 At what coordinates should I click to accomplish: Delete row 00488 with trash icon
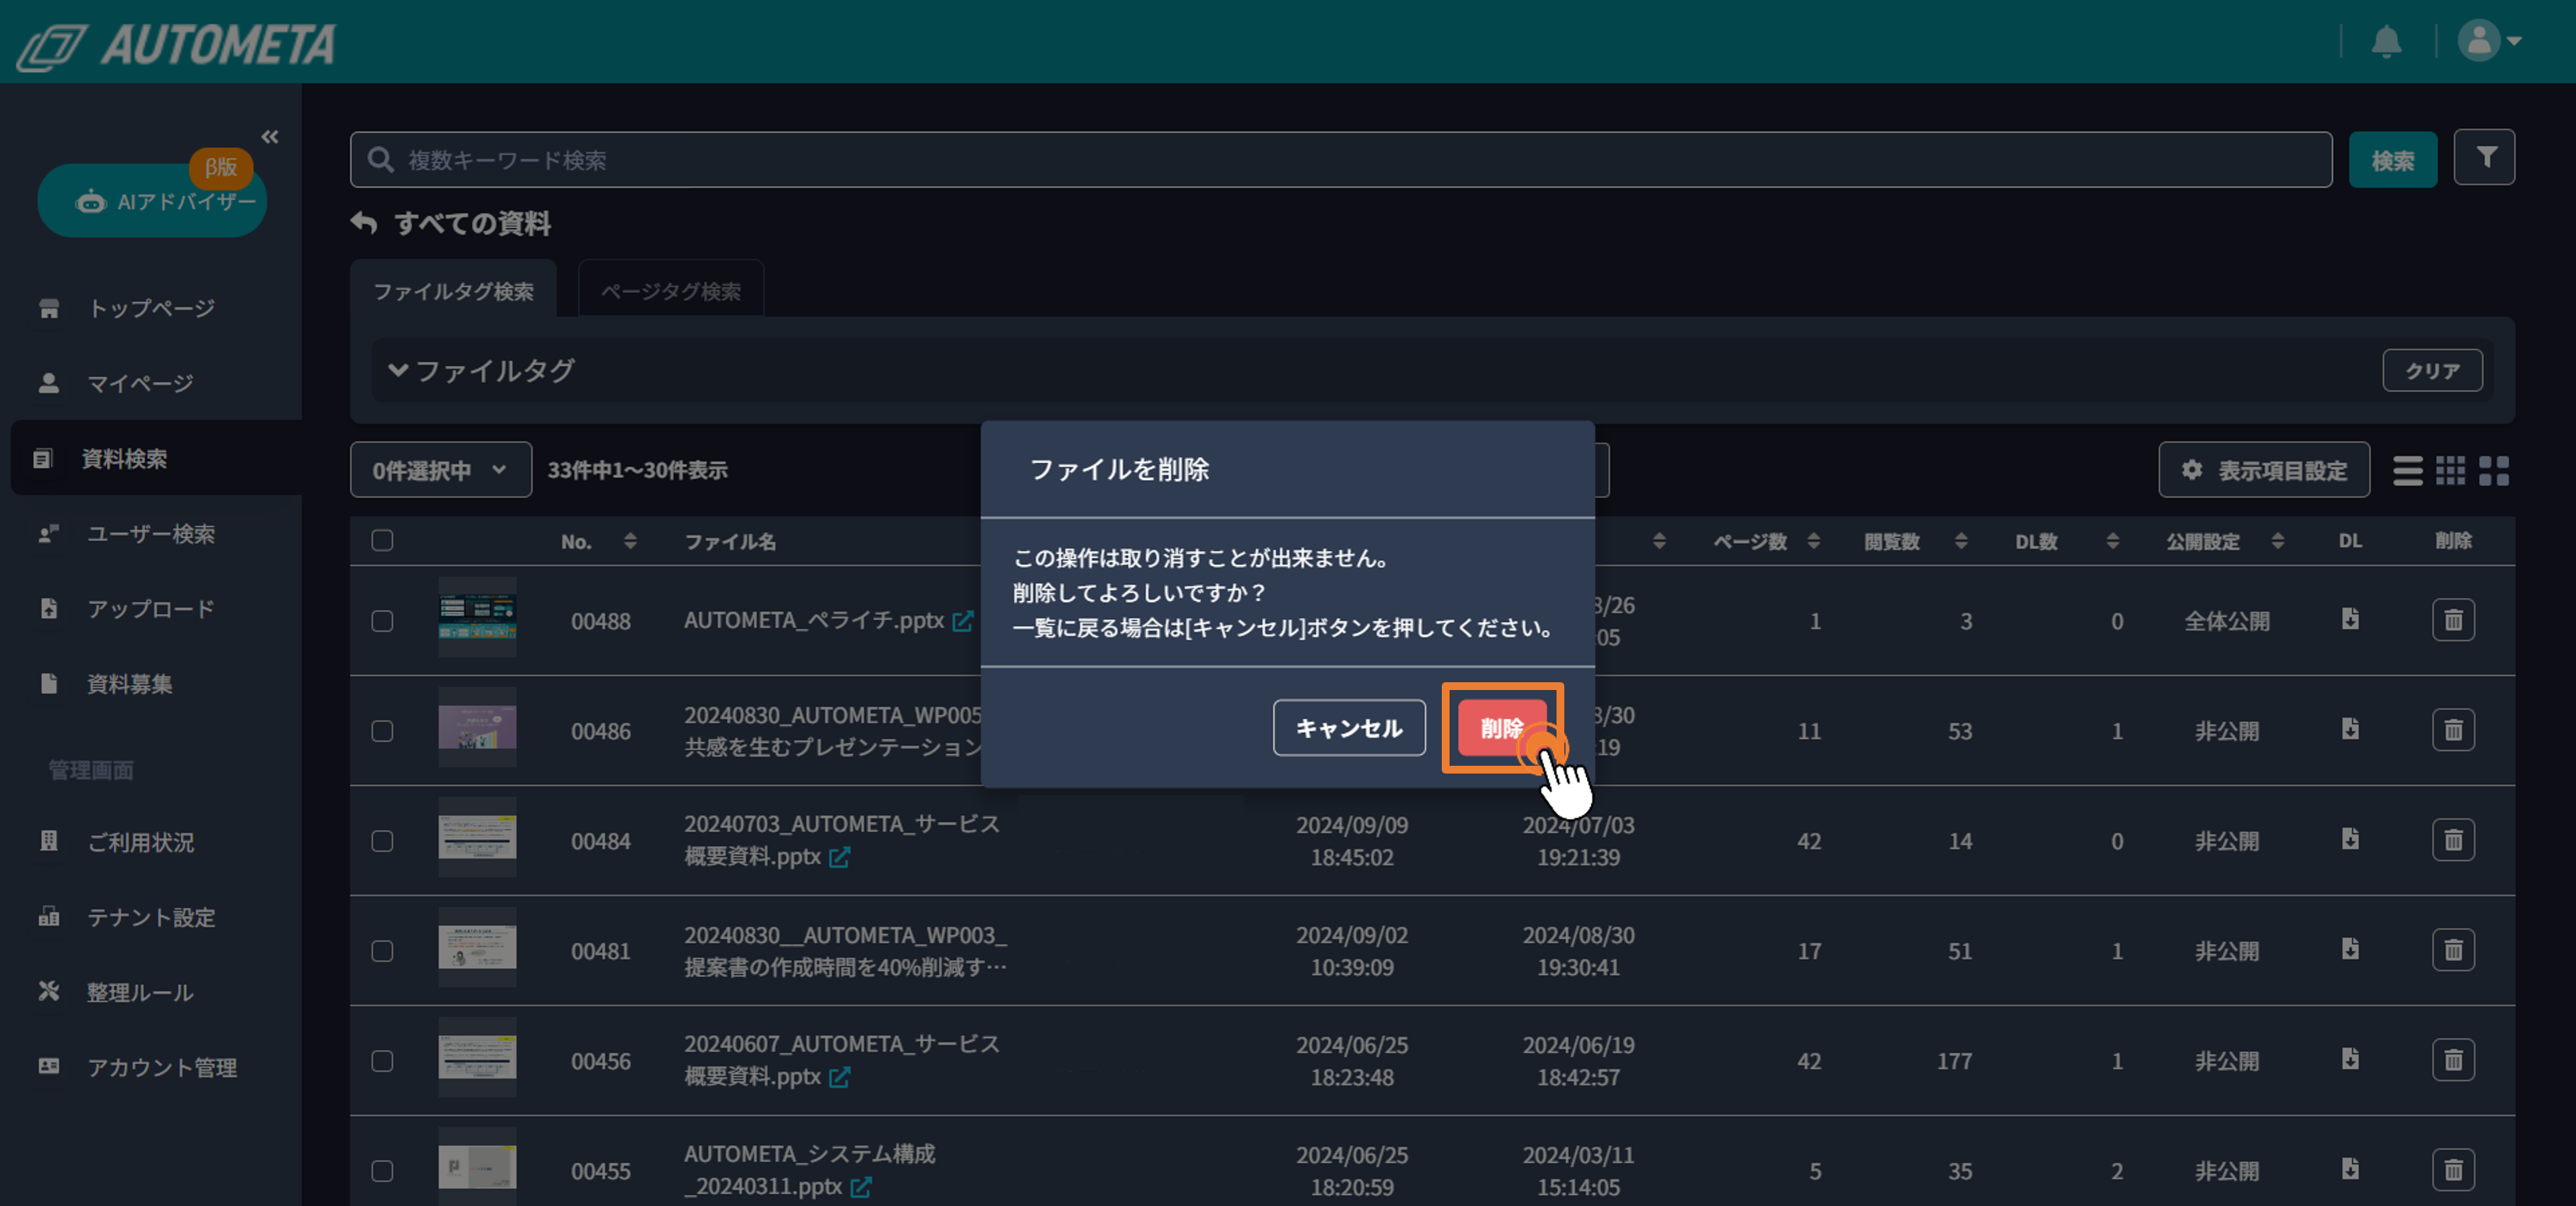coord(2453,620)
